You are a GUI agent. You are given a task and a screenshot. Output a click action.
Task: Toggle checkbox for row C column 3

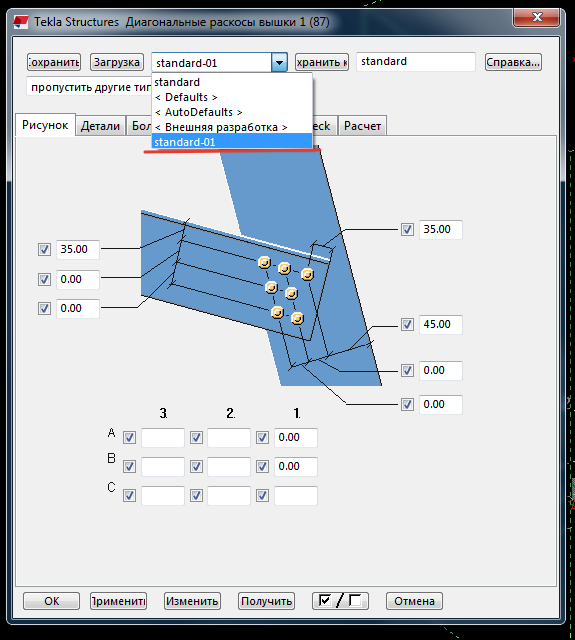(x=129, y=496)
